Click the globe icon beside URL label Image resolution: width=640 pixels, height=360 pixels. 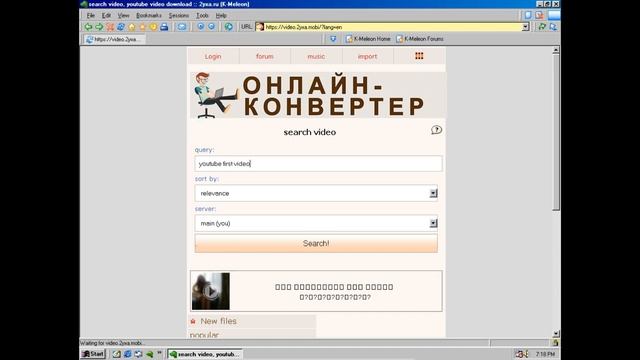coord(229,27)
